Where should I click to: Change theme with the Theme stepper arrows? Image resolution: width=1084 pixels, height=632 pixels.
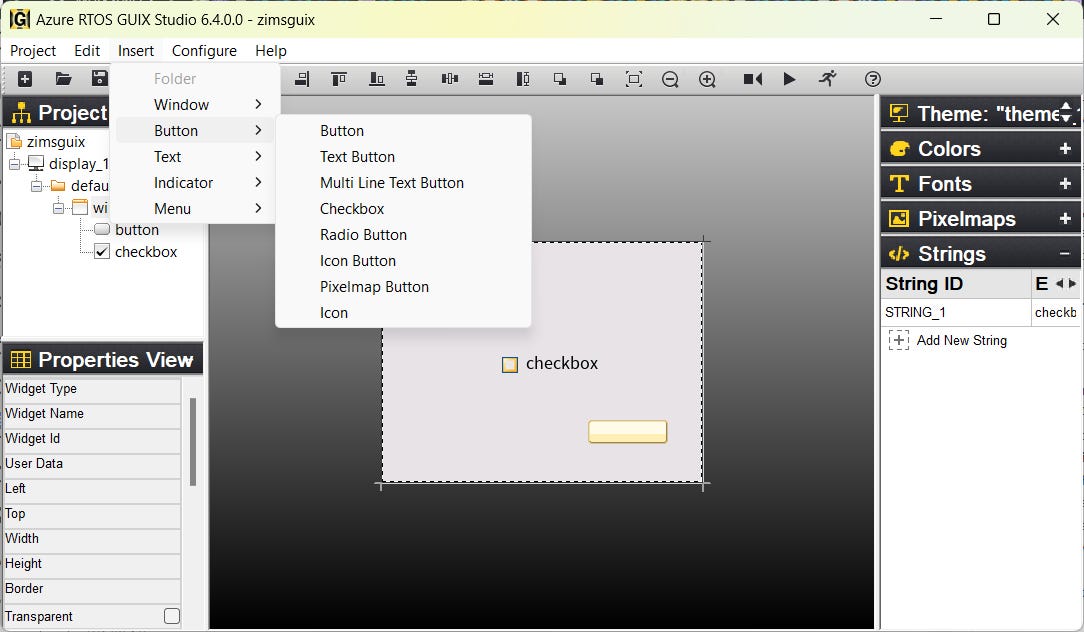click(x=1066, y=113)
